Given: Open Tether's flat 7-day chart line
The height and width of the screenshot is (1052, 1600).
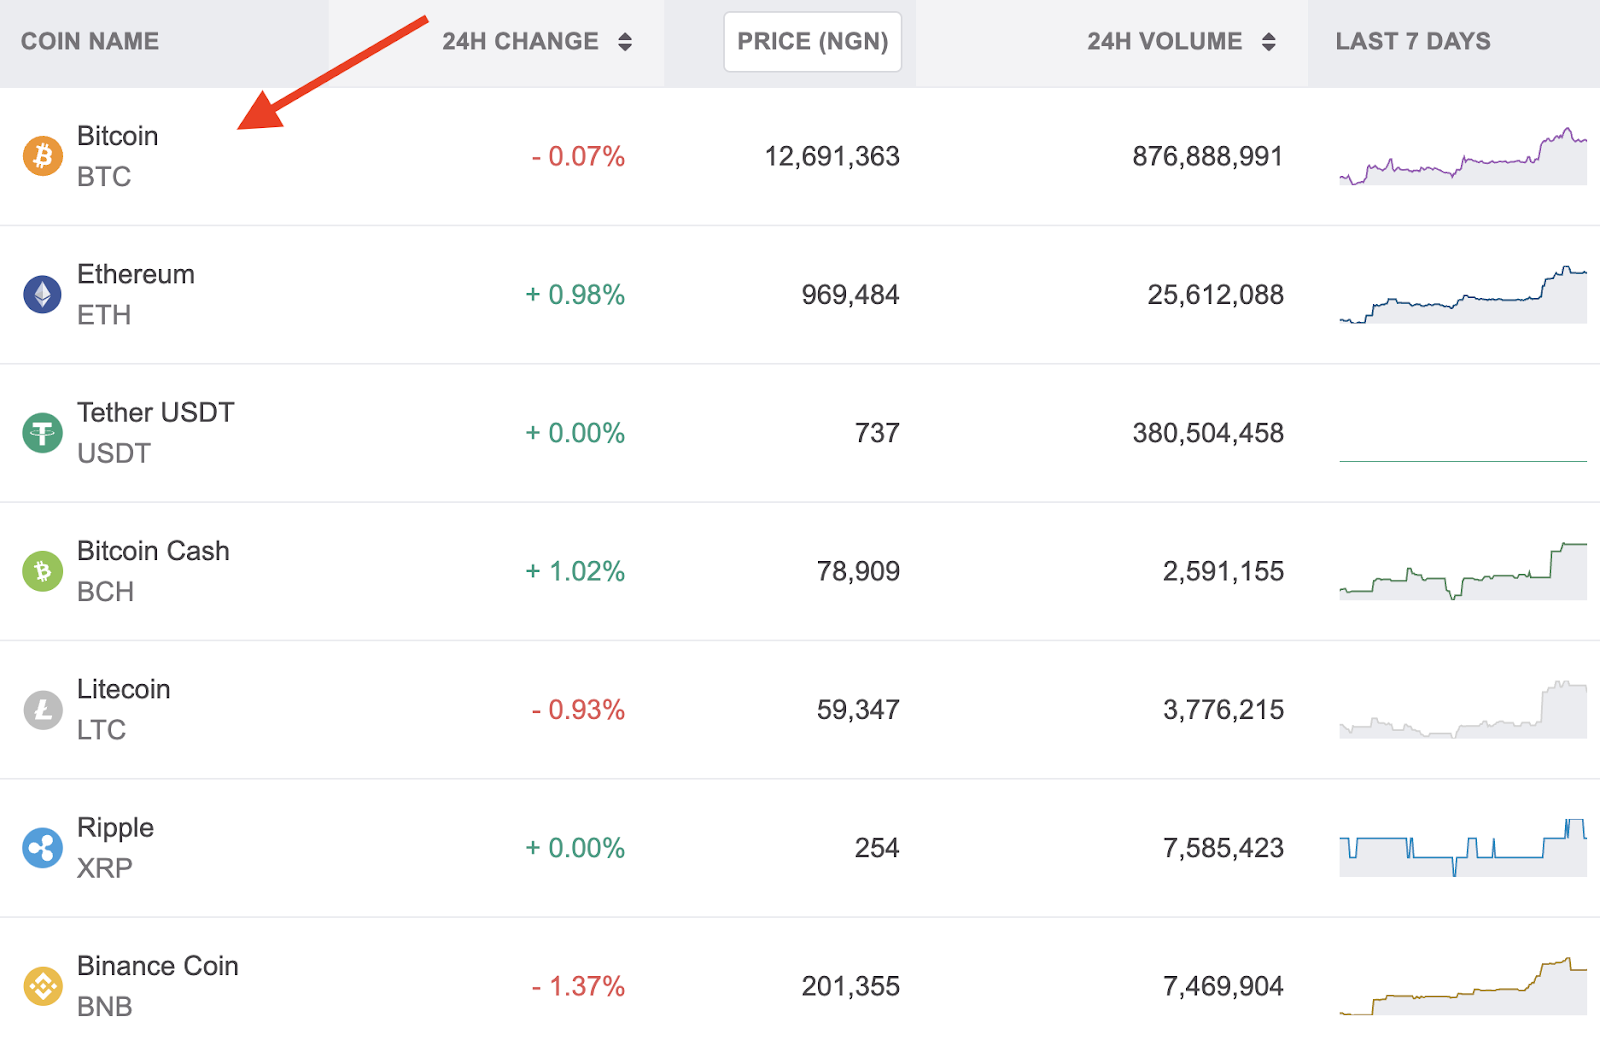Looking at the screenshot, I should coord(1463,461).
